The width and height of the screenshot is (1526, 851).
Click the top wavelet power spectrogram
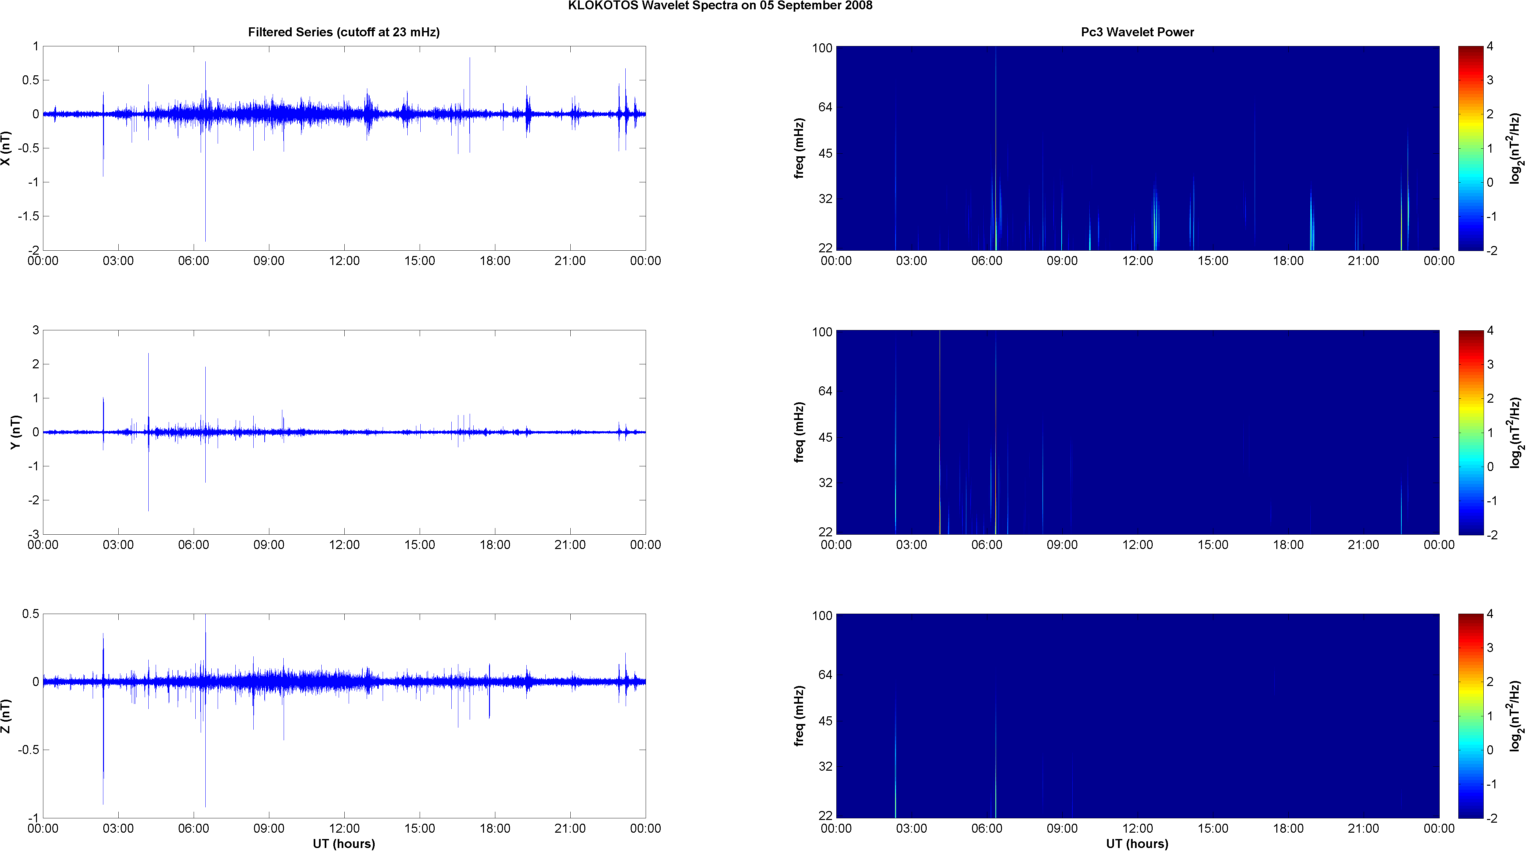point(1137,148)
